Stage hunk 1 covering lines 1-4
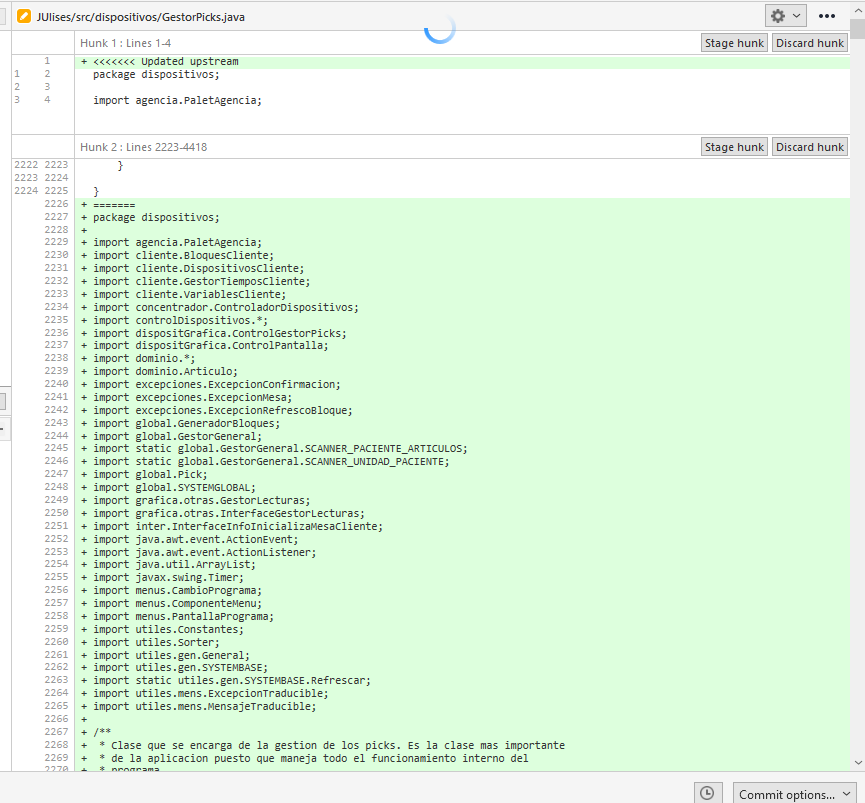 click(x=734, y=43)
